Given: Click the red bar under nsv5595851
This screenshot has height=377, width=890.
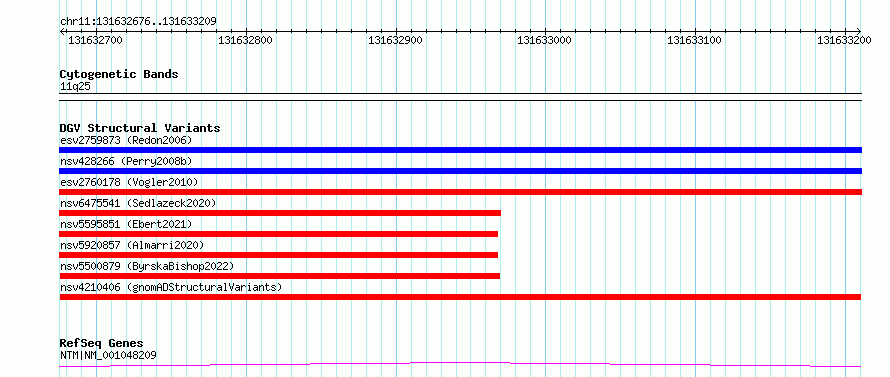Looking at the screenshot, I should [279, 234].
